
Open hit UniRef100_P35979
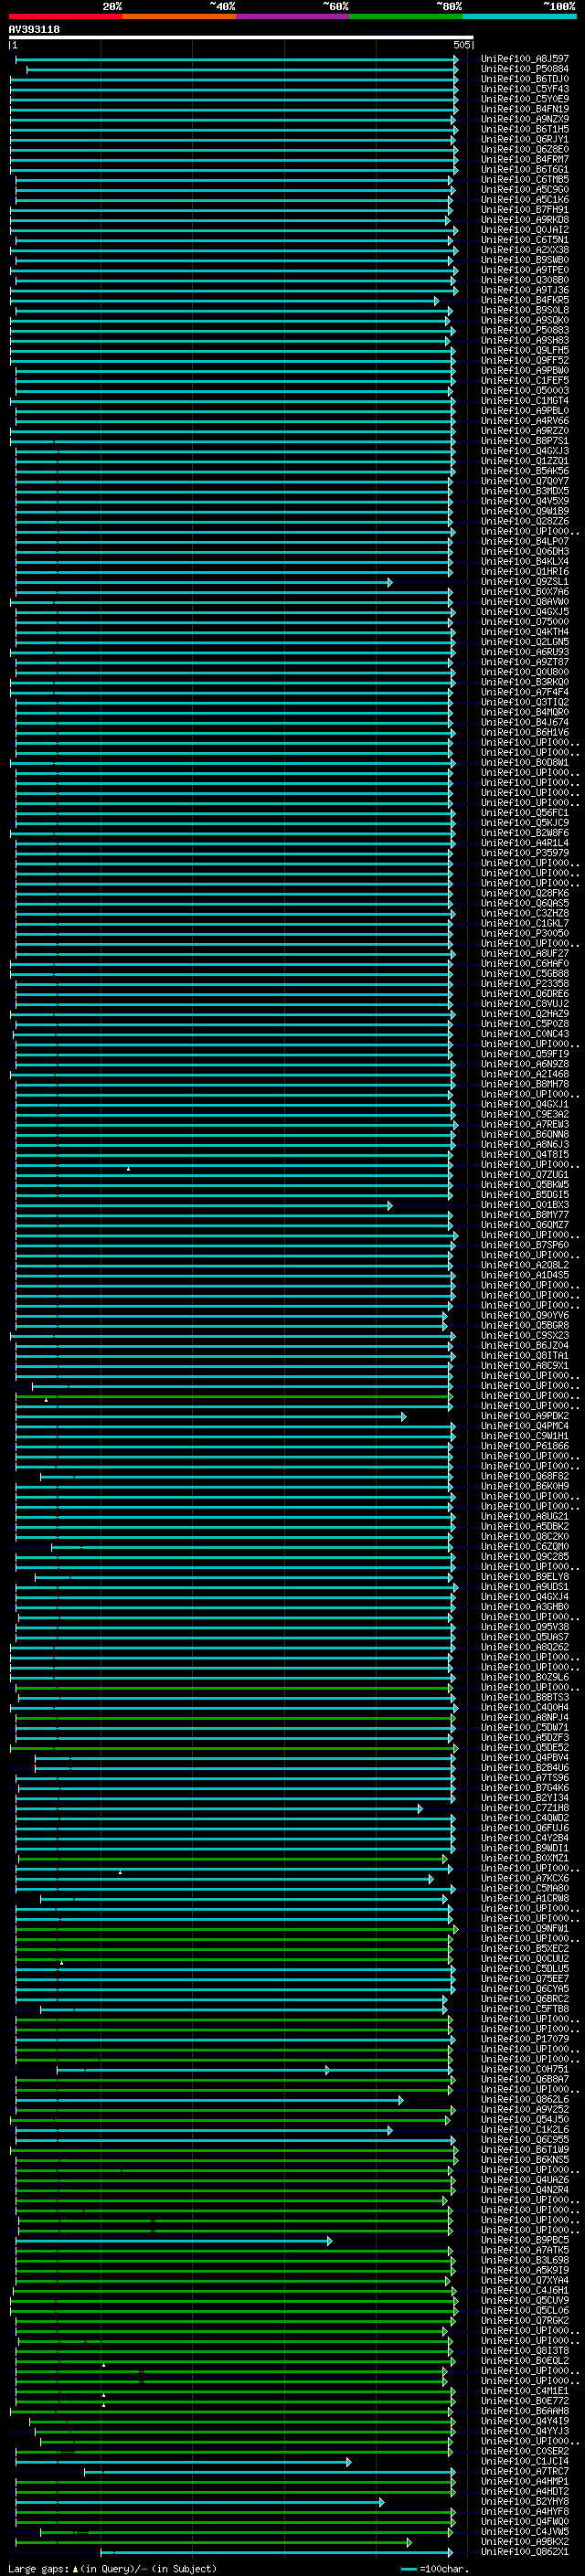[x=524, y=853]
